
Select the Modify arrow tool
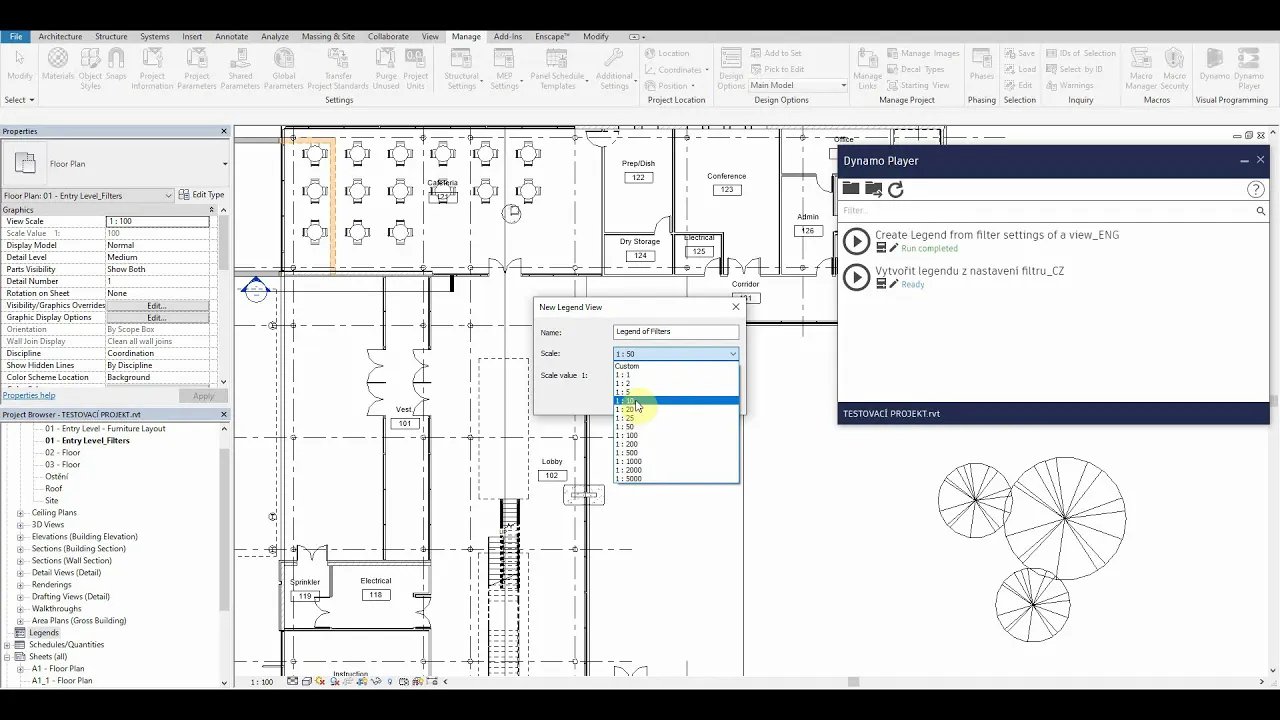[19, 64]
